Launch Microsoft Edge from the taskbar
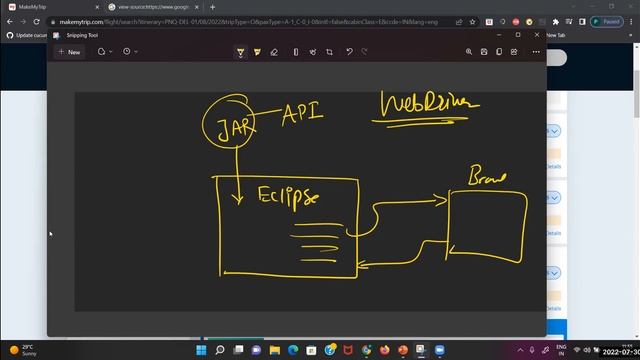The image size is (640, 360). coord(293,350)
